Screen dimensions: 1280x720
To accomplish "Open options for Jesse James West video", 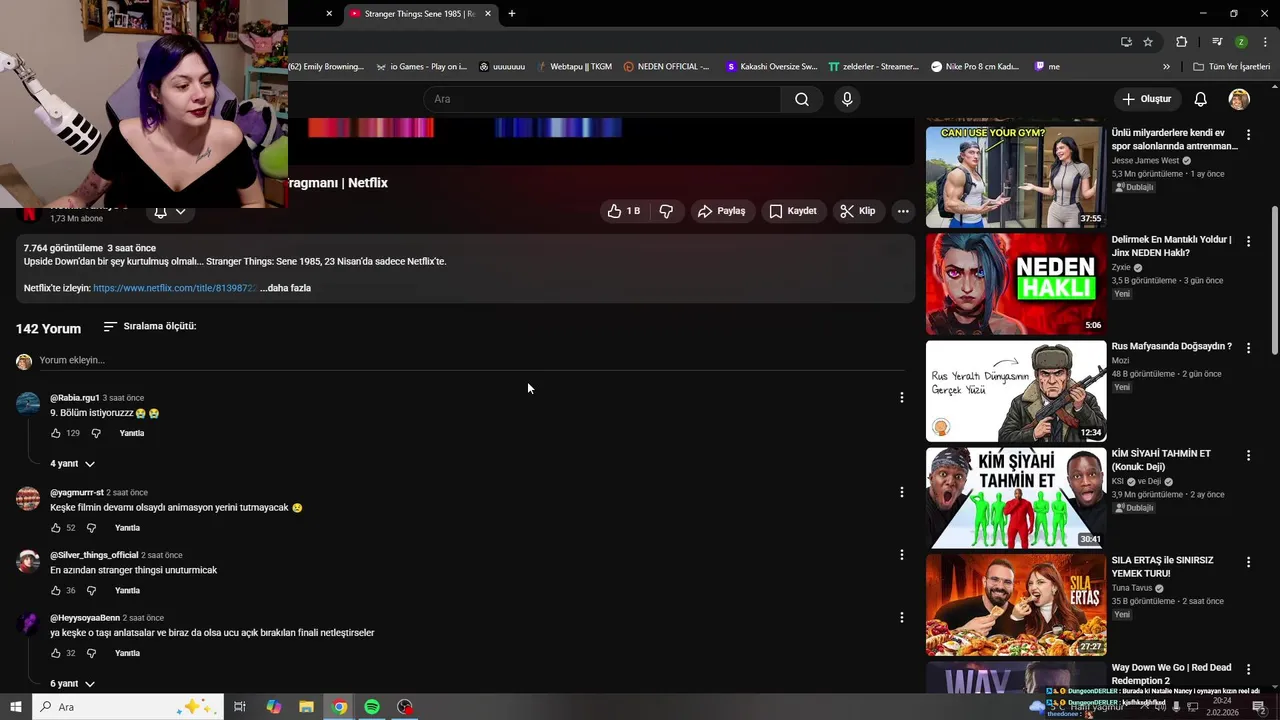I will point(1248,134).
